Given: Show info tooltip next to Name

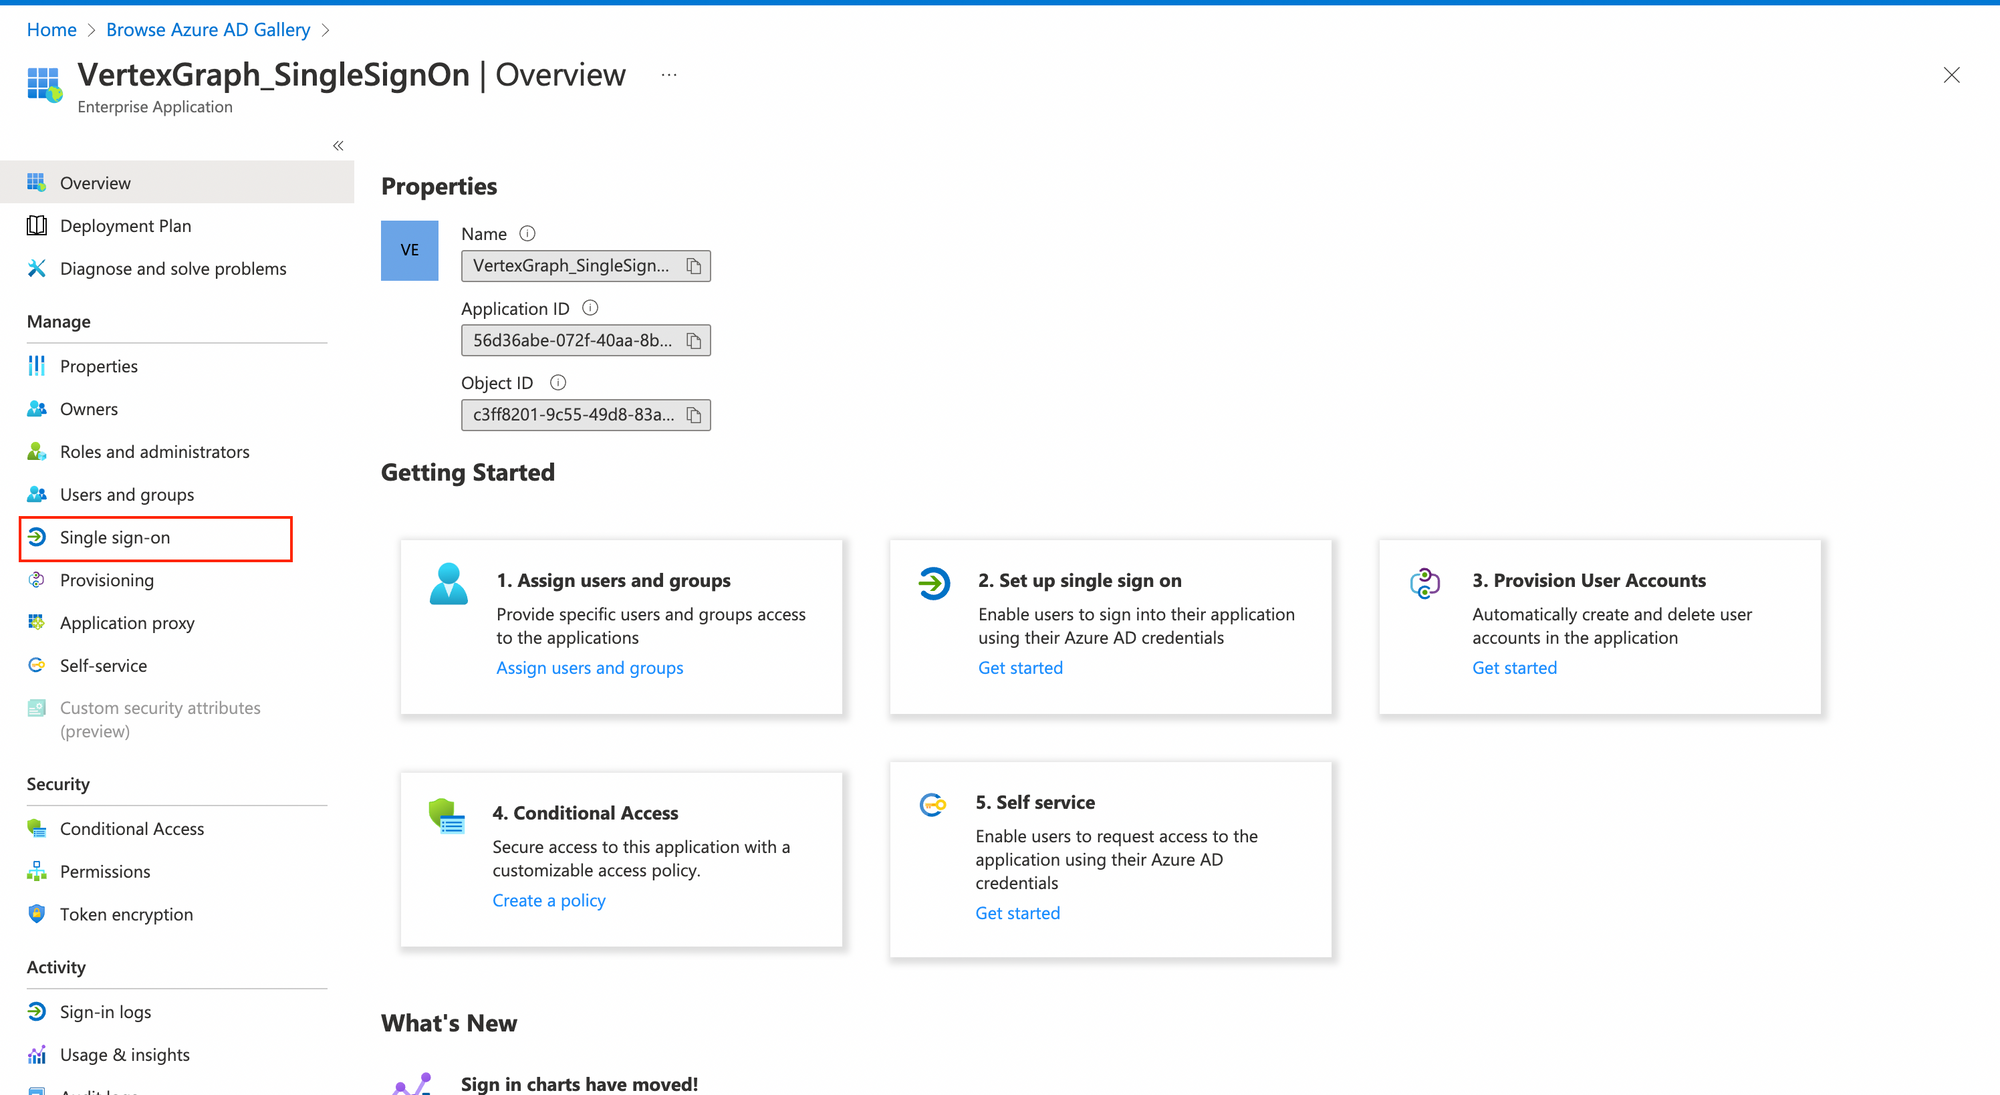Looking at the screenshot, I should coord(527,234).
